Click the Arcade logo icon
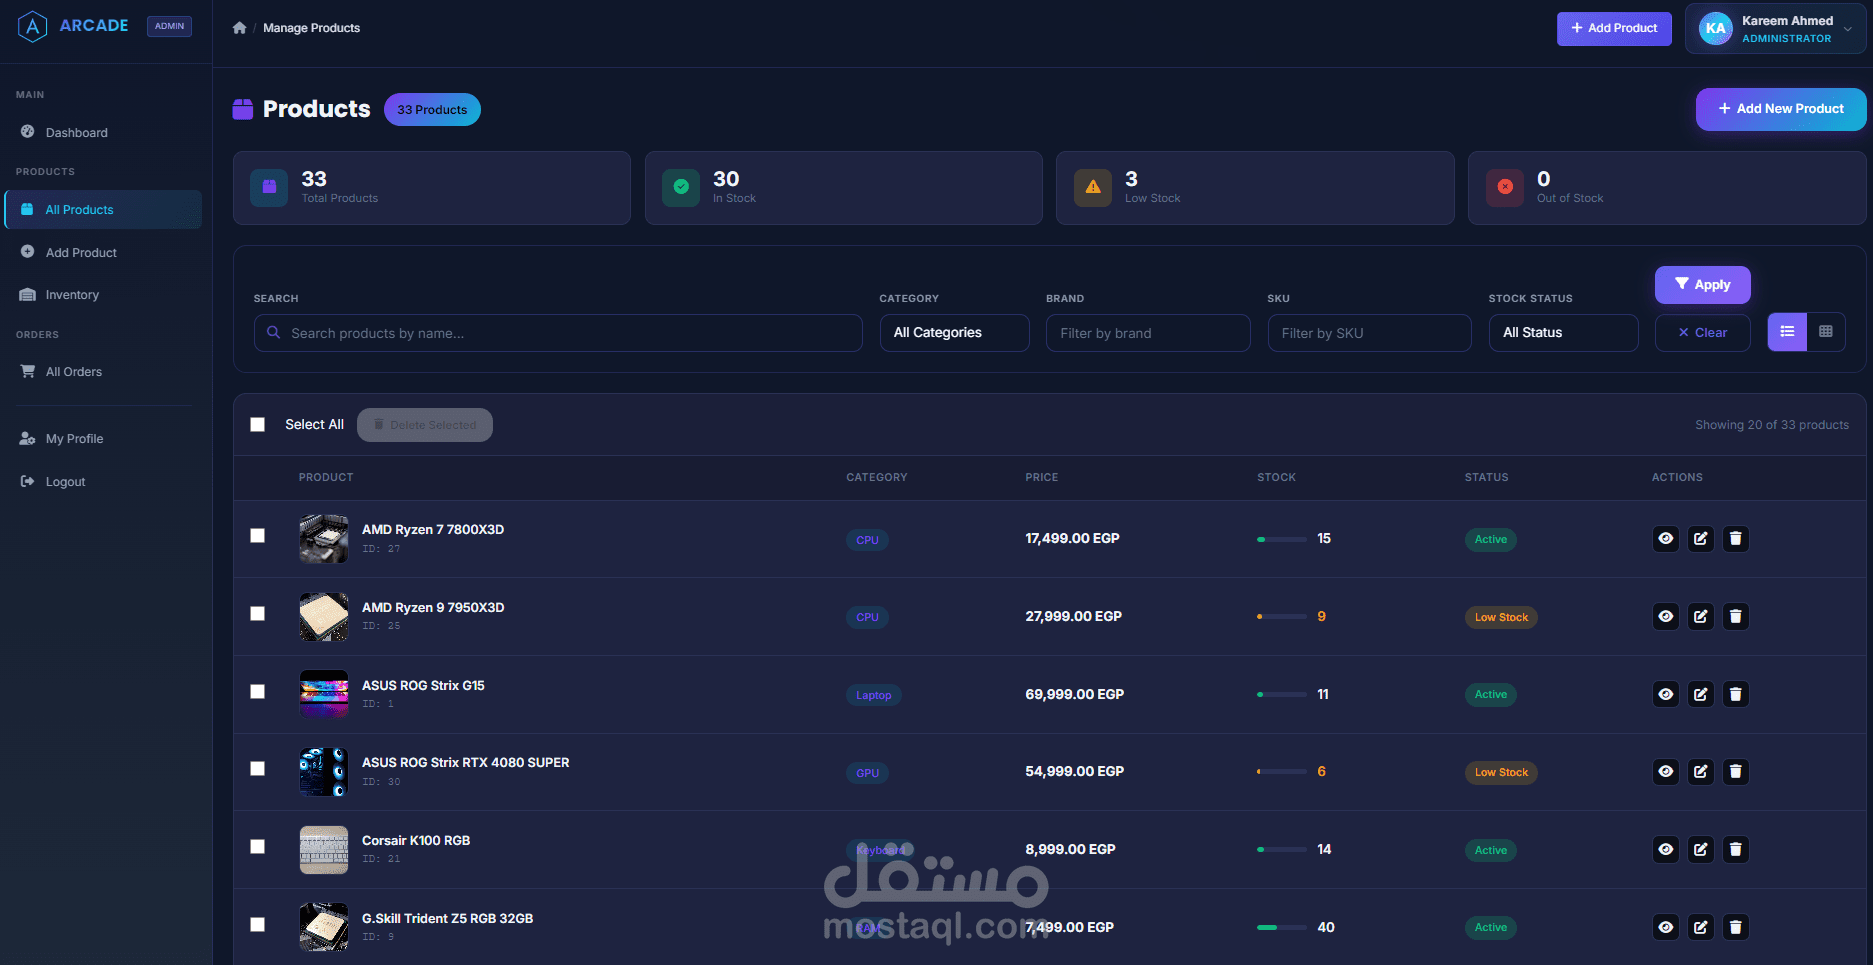Image resolution: width=1873 pixels, height=965 pixels. click(33, 26)
